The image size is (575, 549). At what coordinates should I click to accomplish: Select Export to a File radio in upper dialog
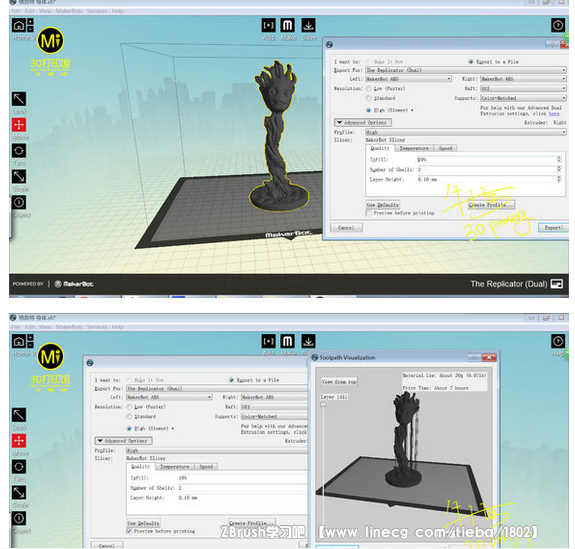[x=471, y=62]
